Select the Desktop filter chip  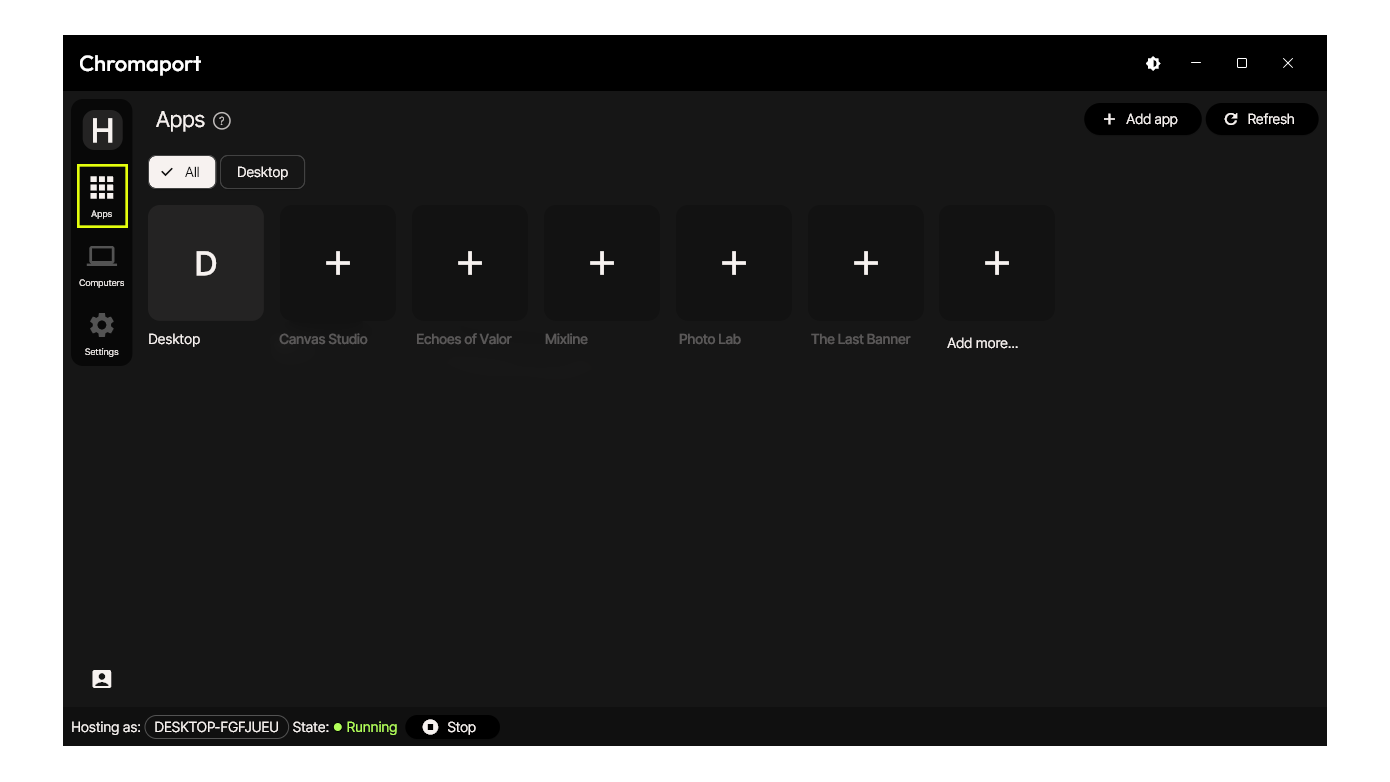pyautogui.click(x=262, y=172)
